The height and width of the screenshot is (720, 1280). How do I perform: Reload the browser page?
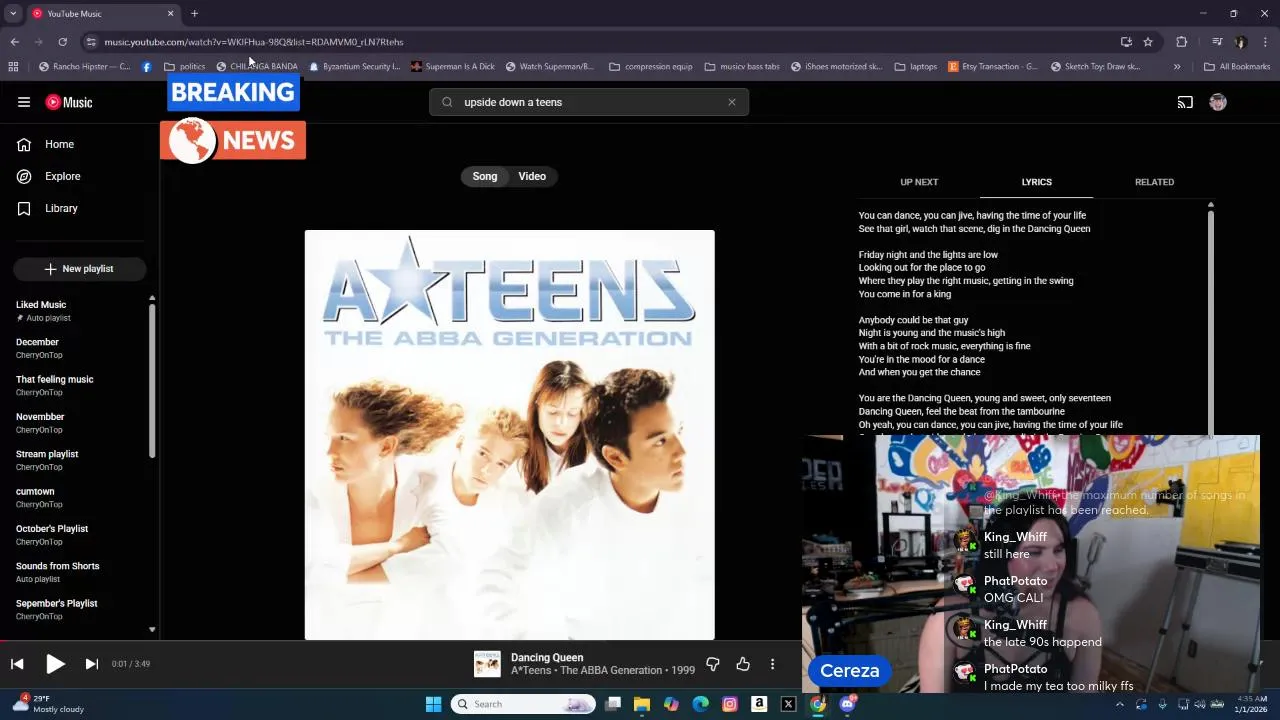[62, 42]
